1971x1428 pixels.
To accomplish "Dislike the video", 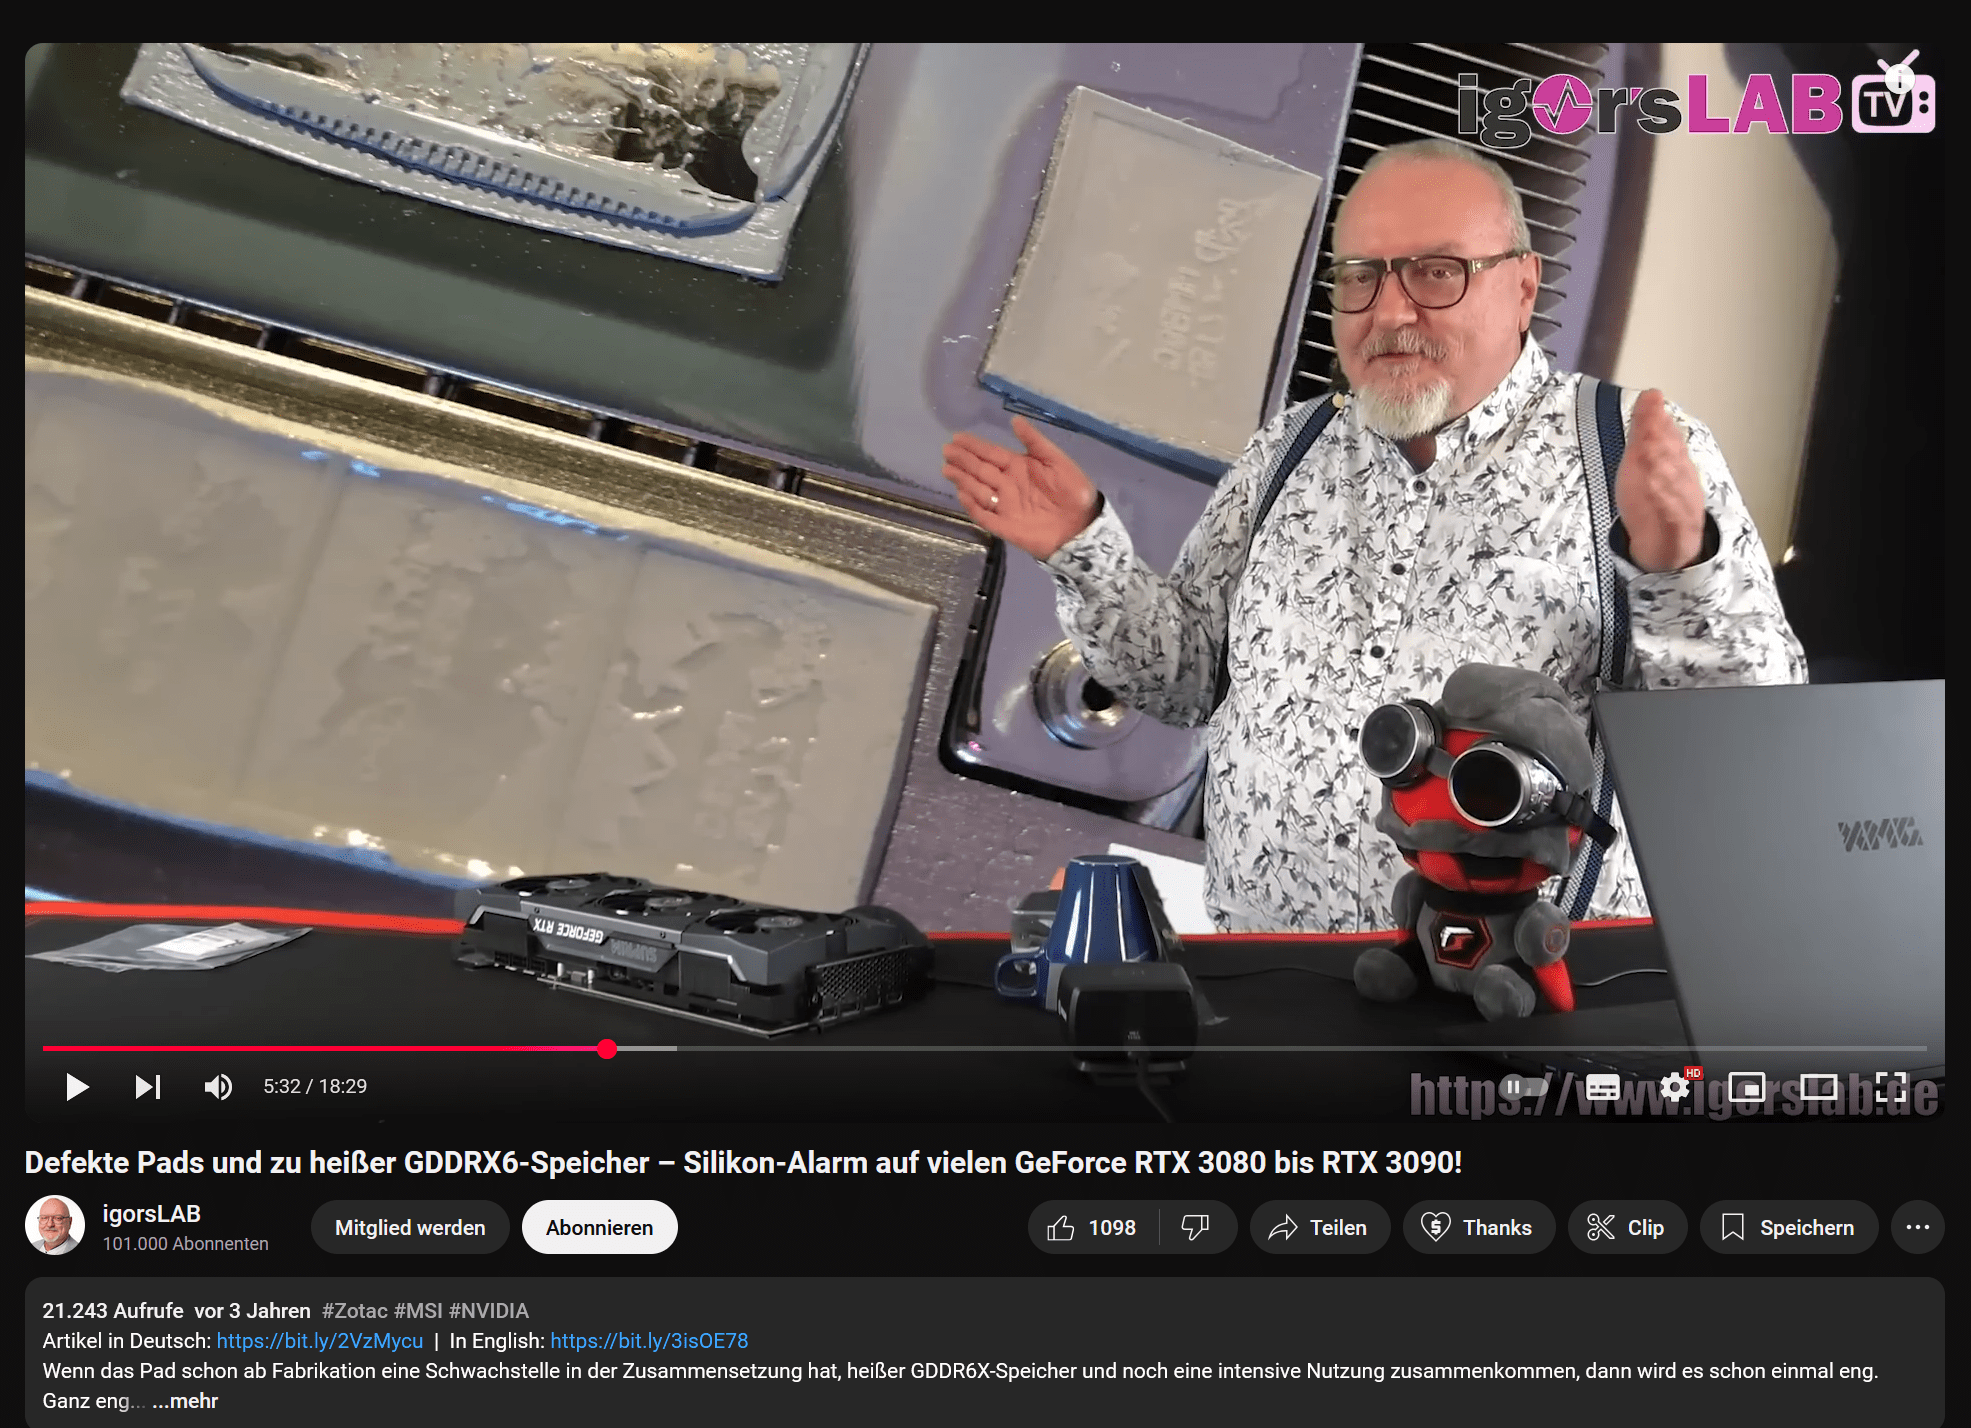I will pos(1196,1227).
